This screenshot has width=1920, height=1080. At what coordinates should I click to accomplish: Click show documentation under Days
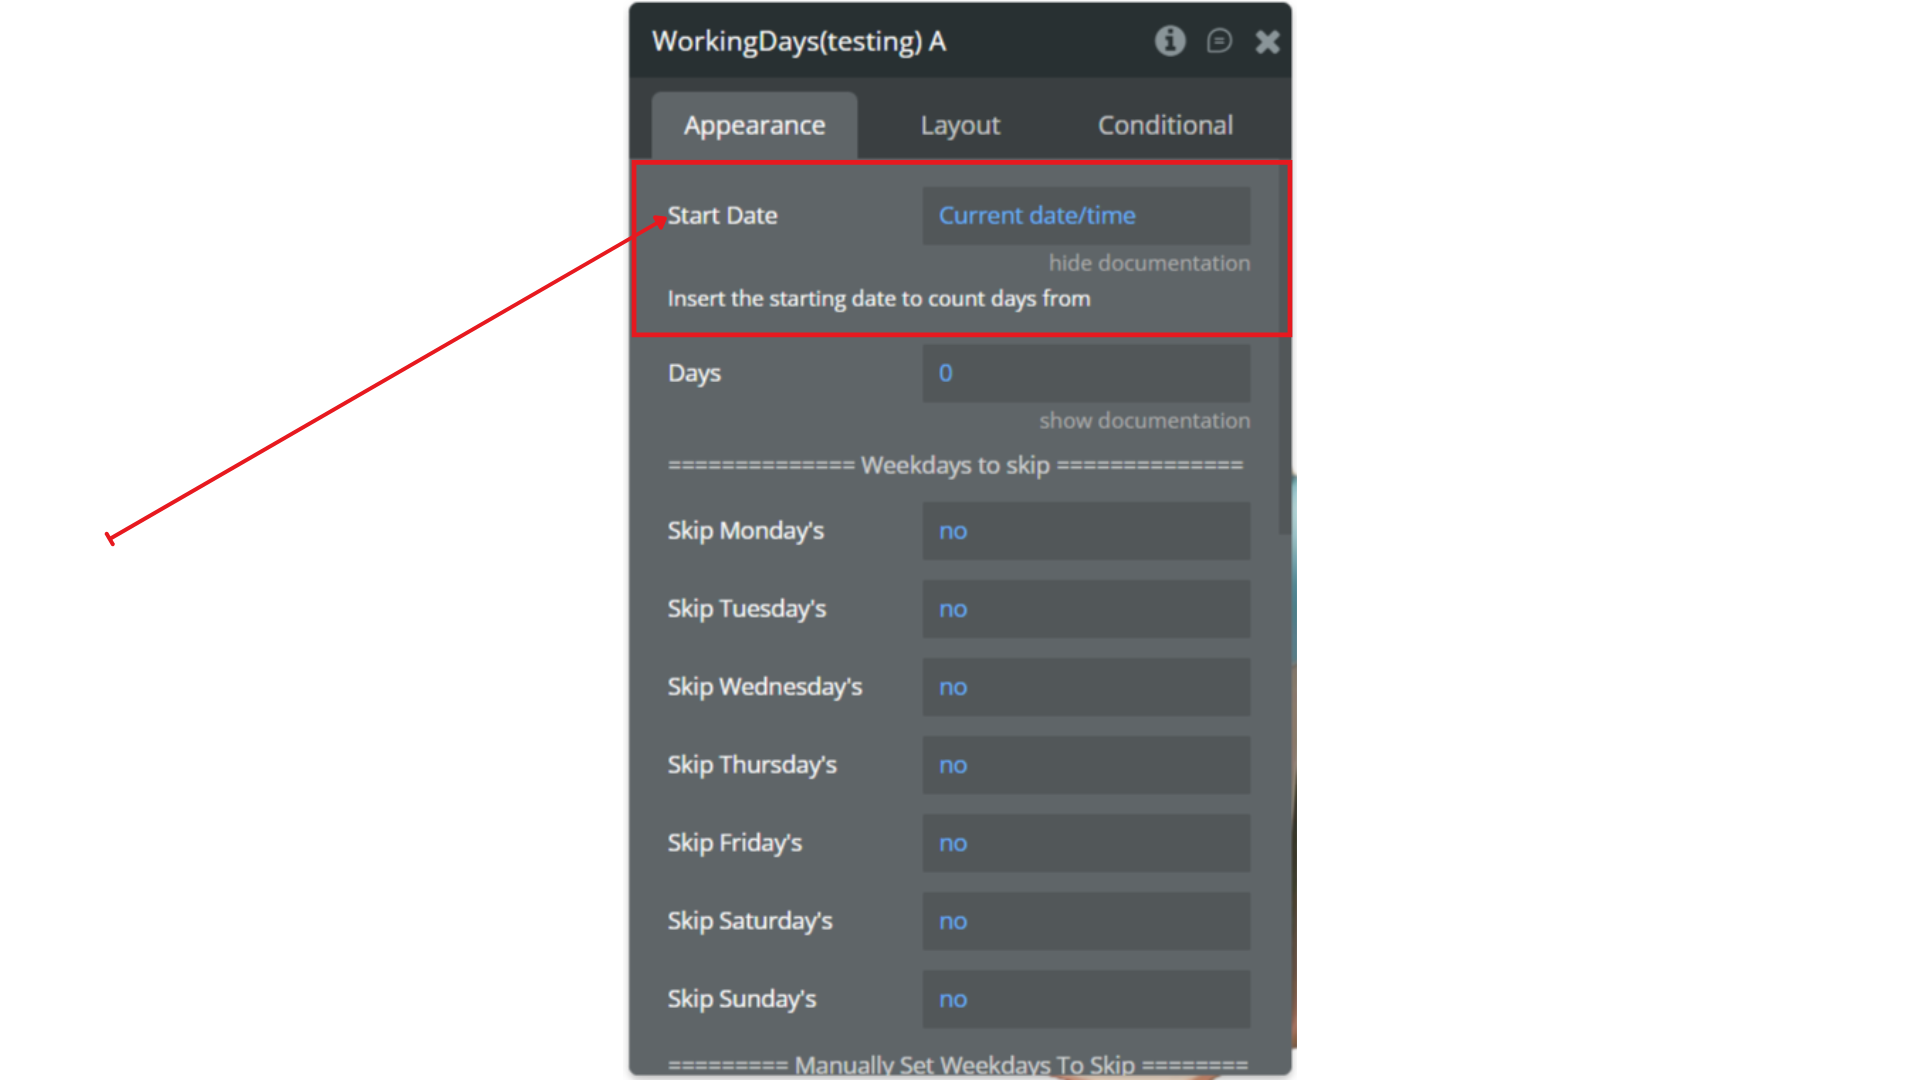[1144, 421]
